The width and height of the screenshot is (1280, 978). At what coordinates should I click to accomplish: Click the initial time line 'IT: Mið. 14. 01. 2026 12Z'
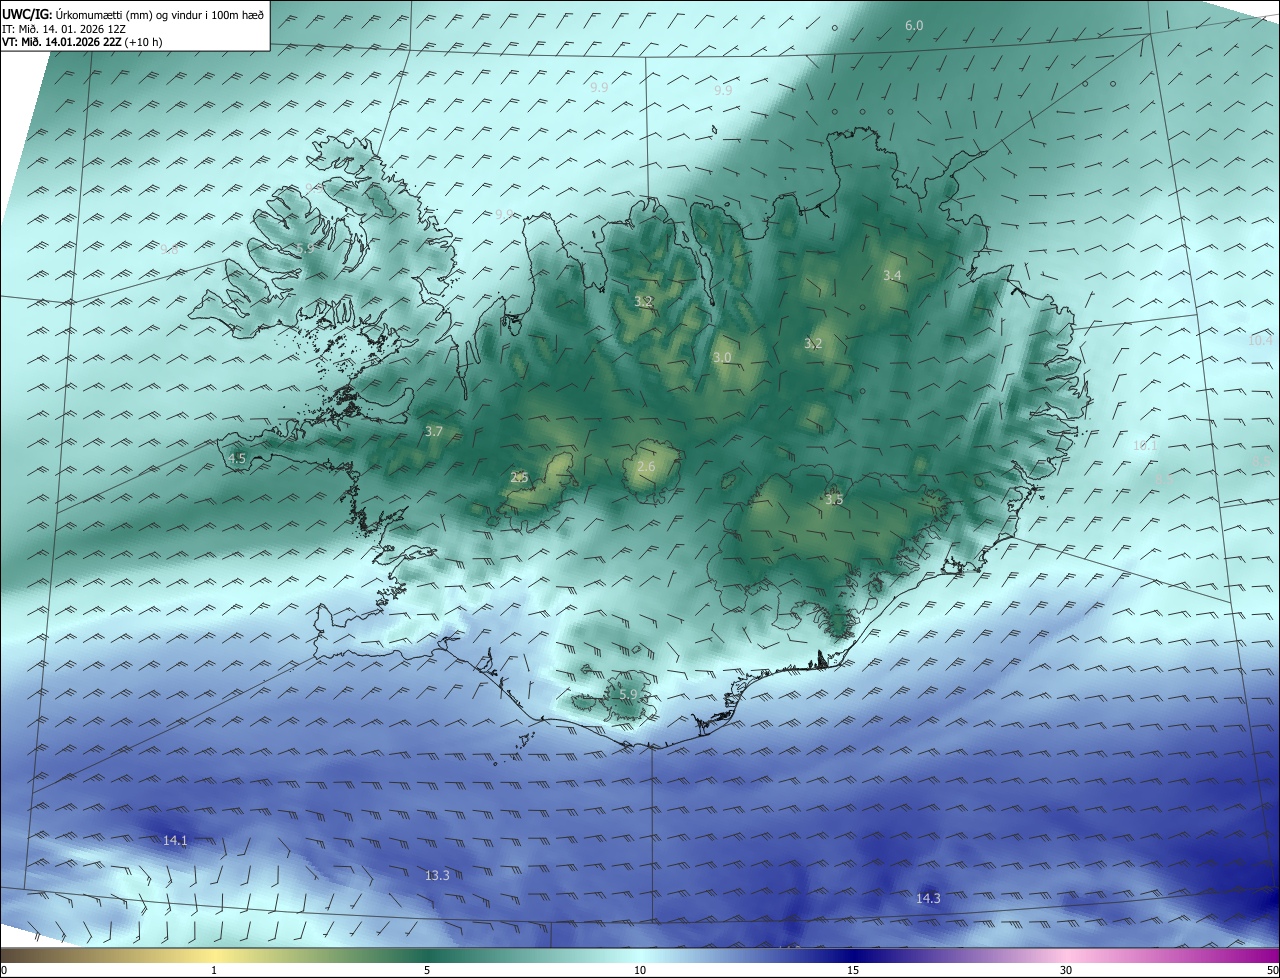pos(64,29)
